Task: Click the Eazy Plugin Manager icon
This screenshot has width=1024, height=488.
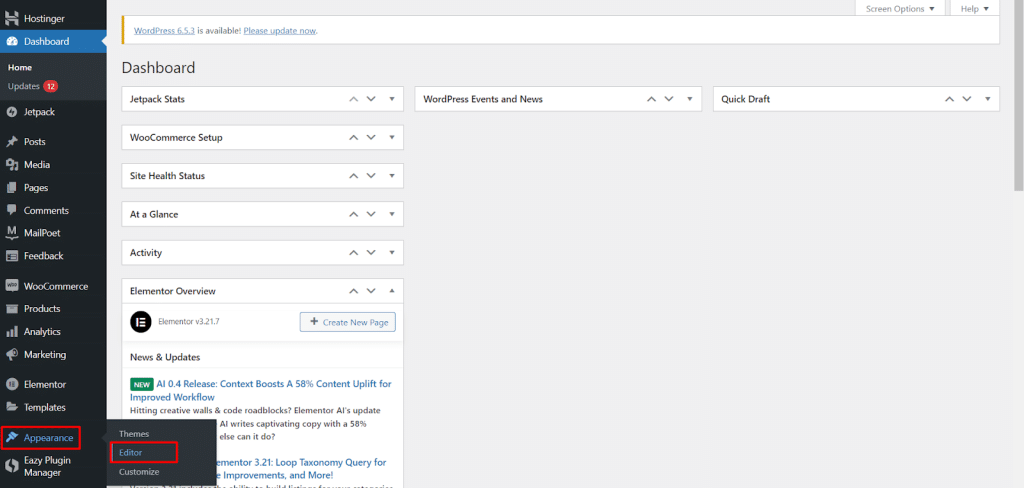Action: tap(12, 466)
